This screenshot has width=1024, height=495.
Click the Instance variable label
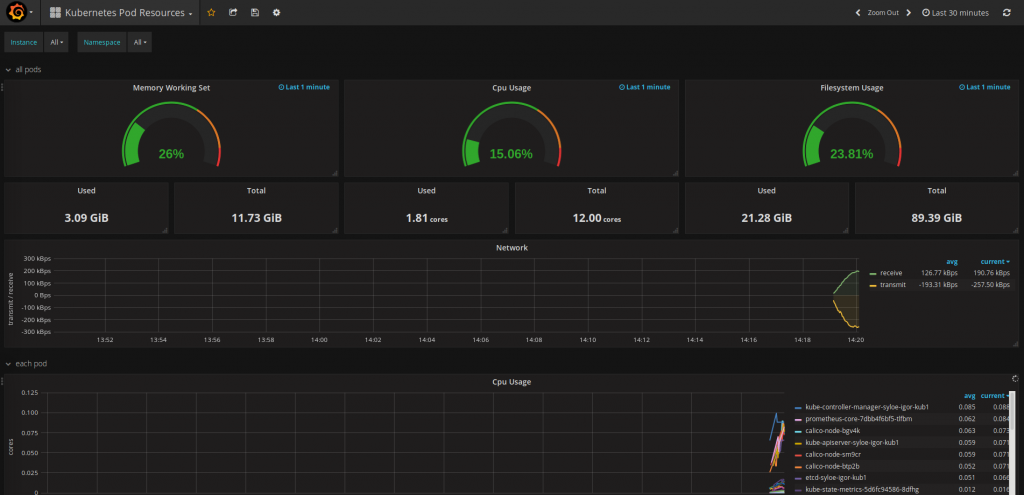click(x=24, y=42)
